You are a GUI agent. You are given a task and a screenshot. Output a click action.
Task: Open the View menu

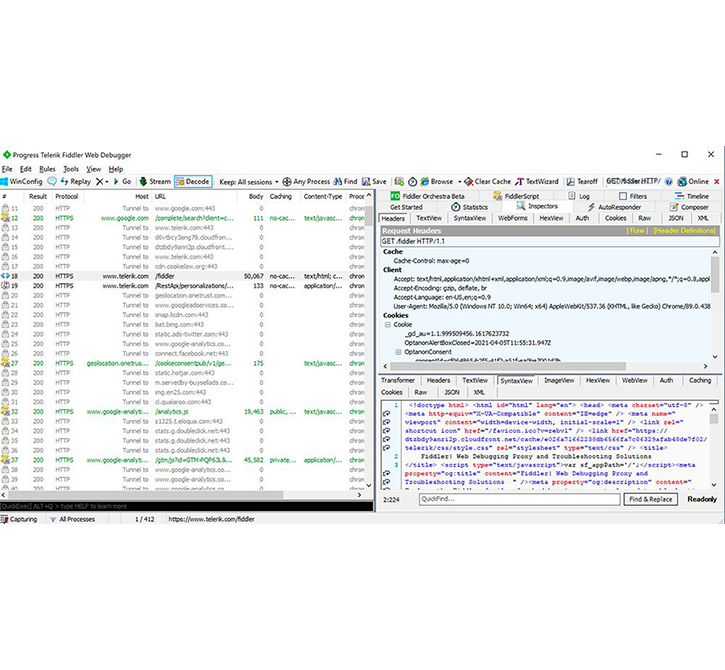tap(93, 169)
